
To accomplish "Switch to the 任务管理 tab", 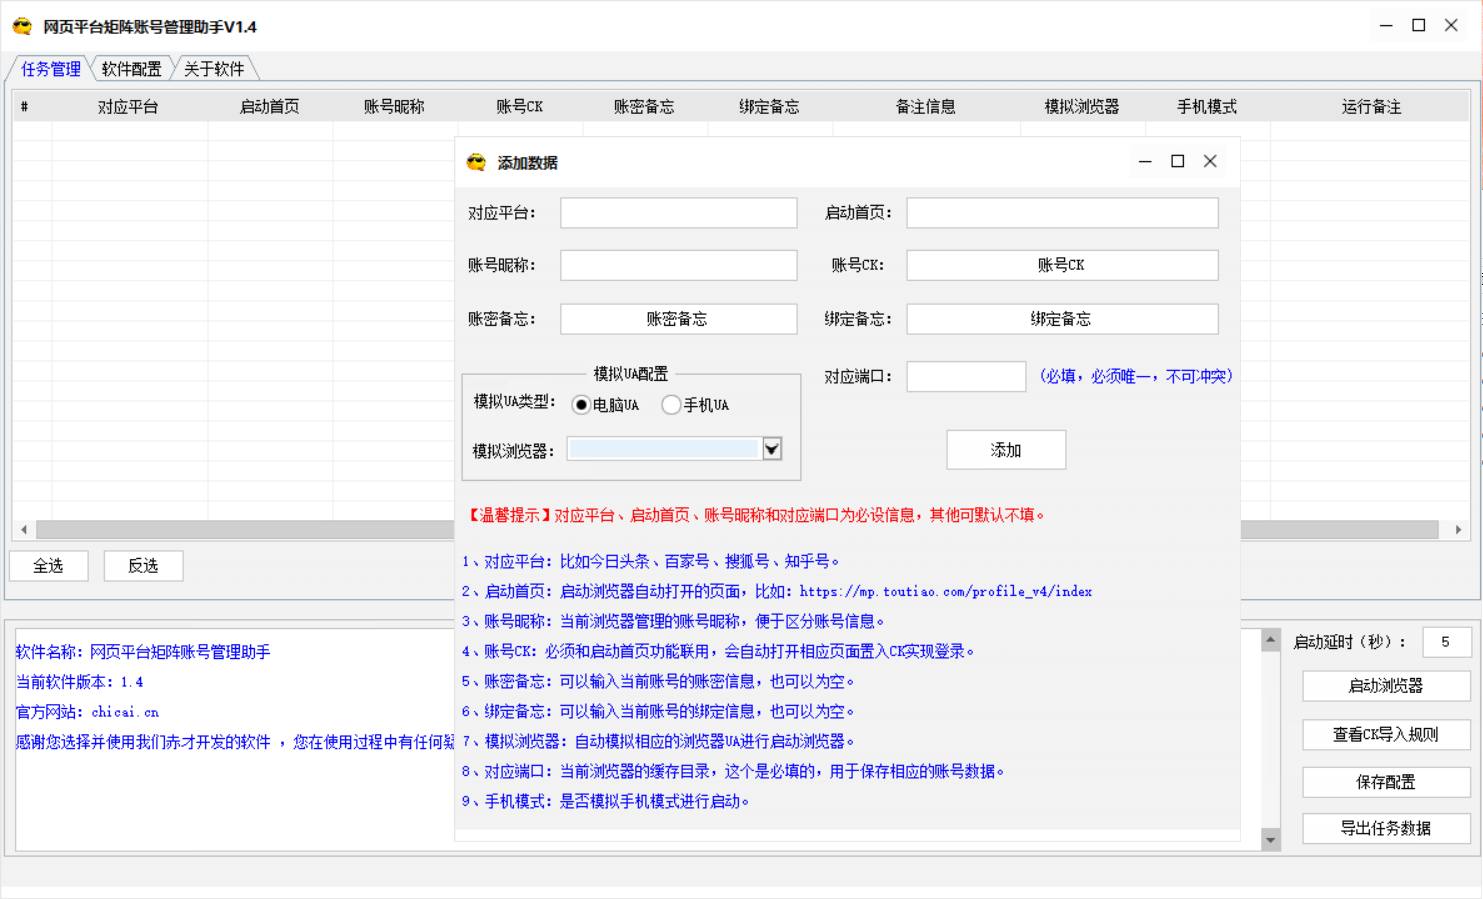I will click(51, 69).
